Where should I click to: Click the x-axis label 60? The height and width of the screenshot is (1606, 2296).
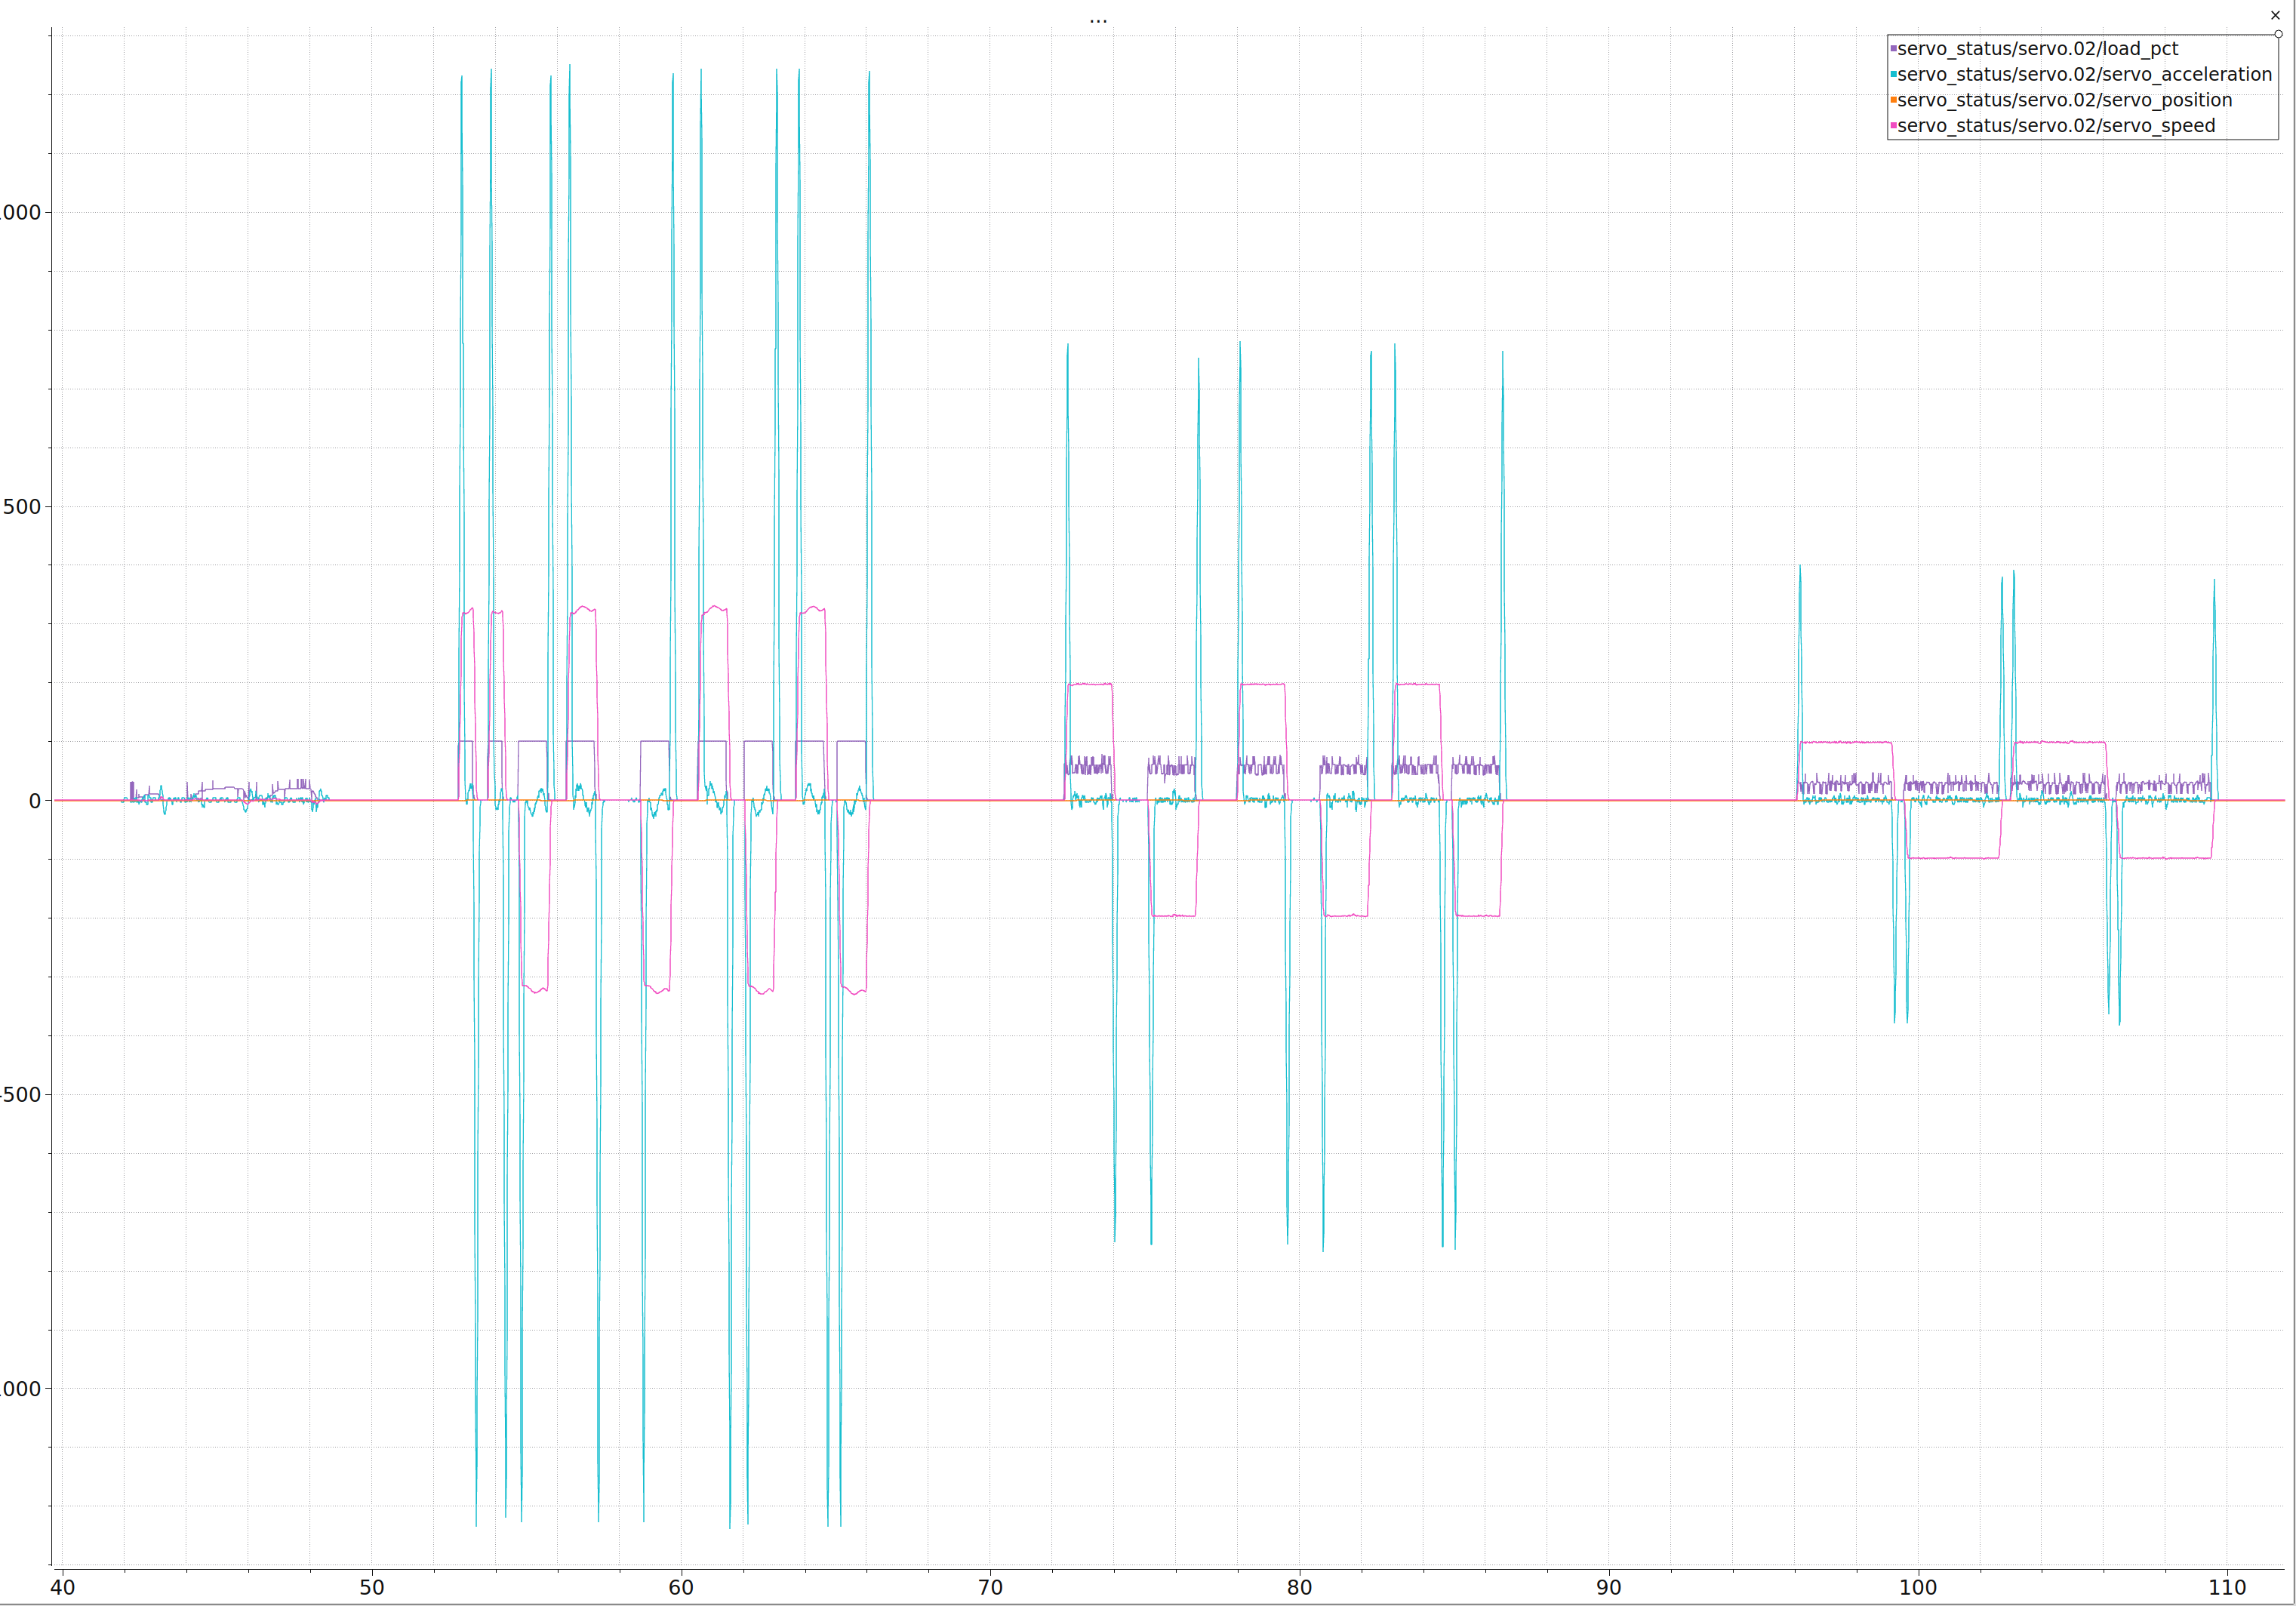(x=681, y=1588)
